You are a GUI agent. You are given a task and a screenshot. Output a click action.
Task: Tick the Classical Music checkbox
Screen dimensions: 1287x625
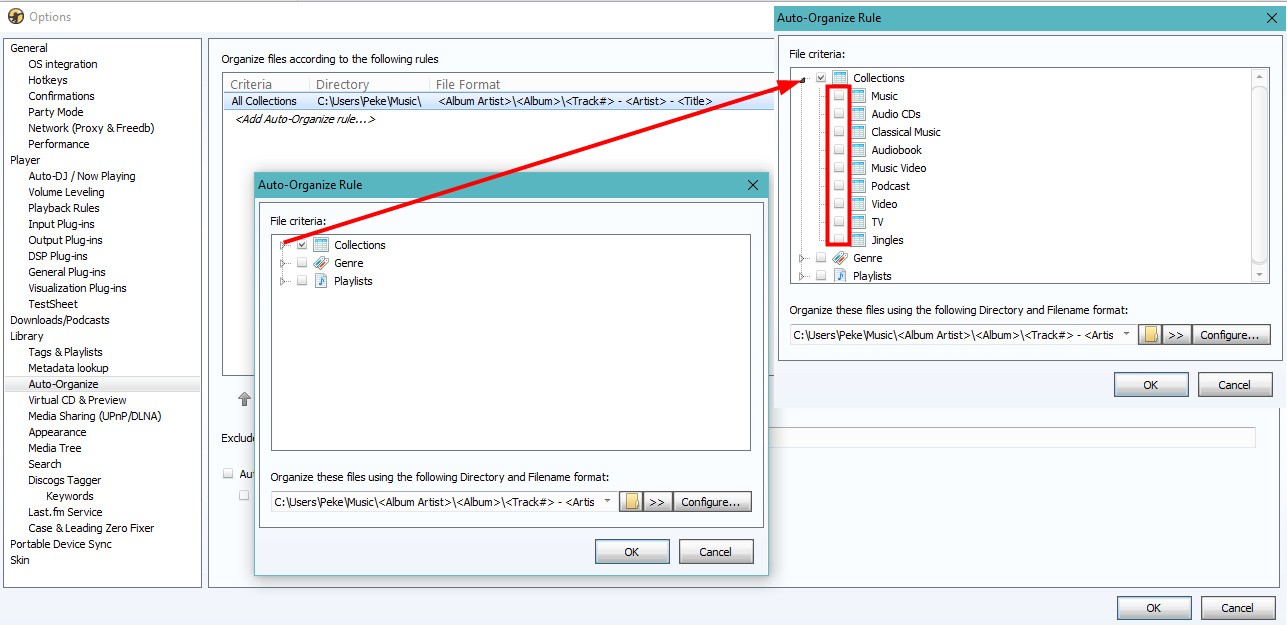click(x=839, y=132)
